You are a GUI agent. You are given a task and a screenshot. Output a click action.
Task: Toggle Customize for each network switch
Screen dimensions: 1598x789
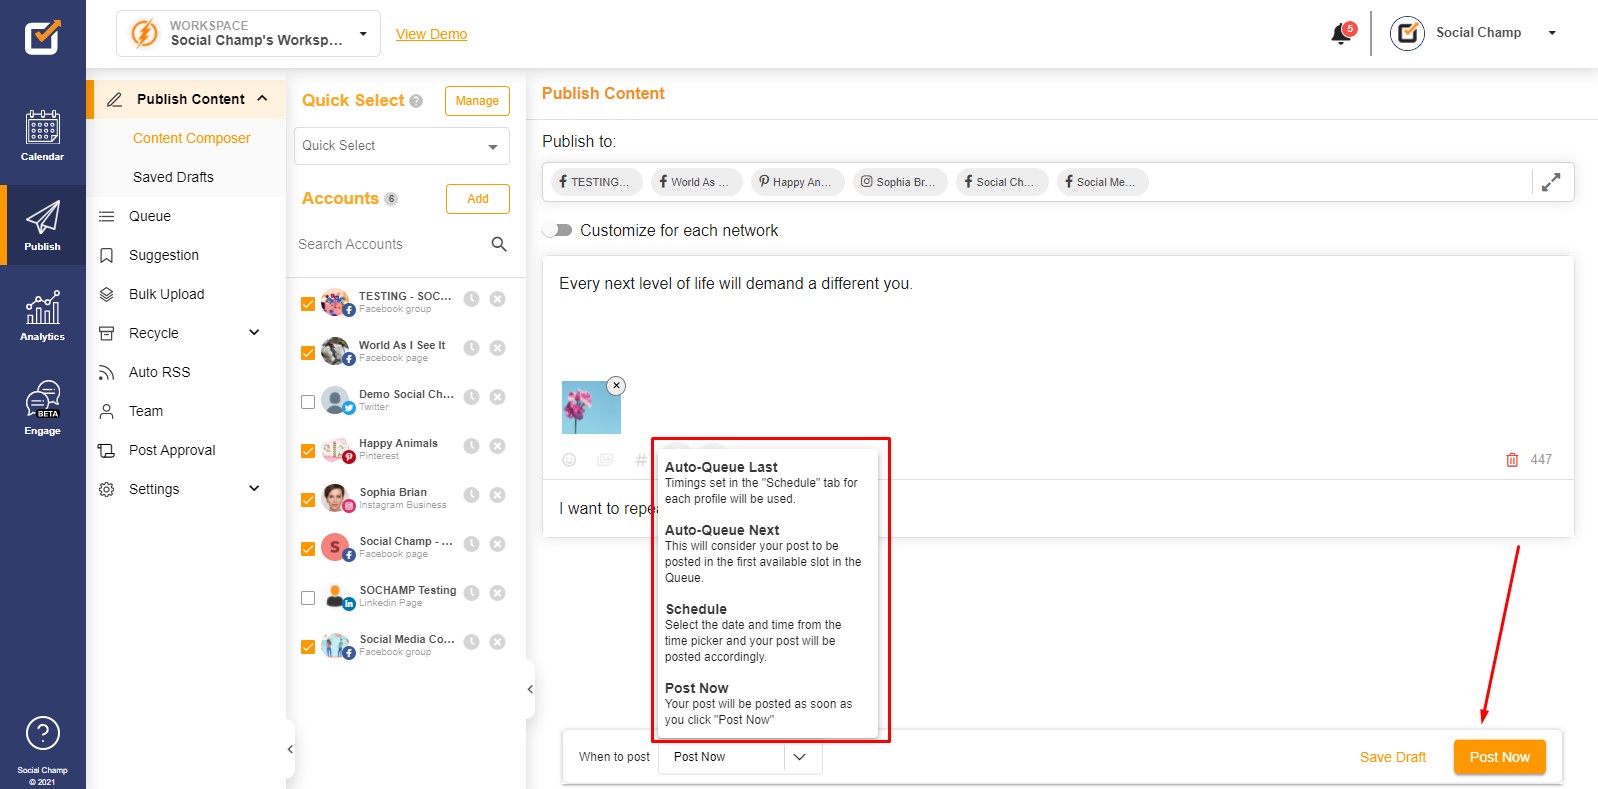tap(557, 230)
